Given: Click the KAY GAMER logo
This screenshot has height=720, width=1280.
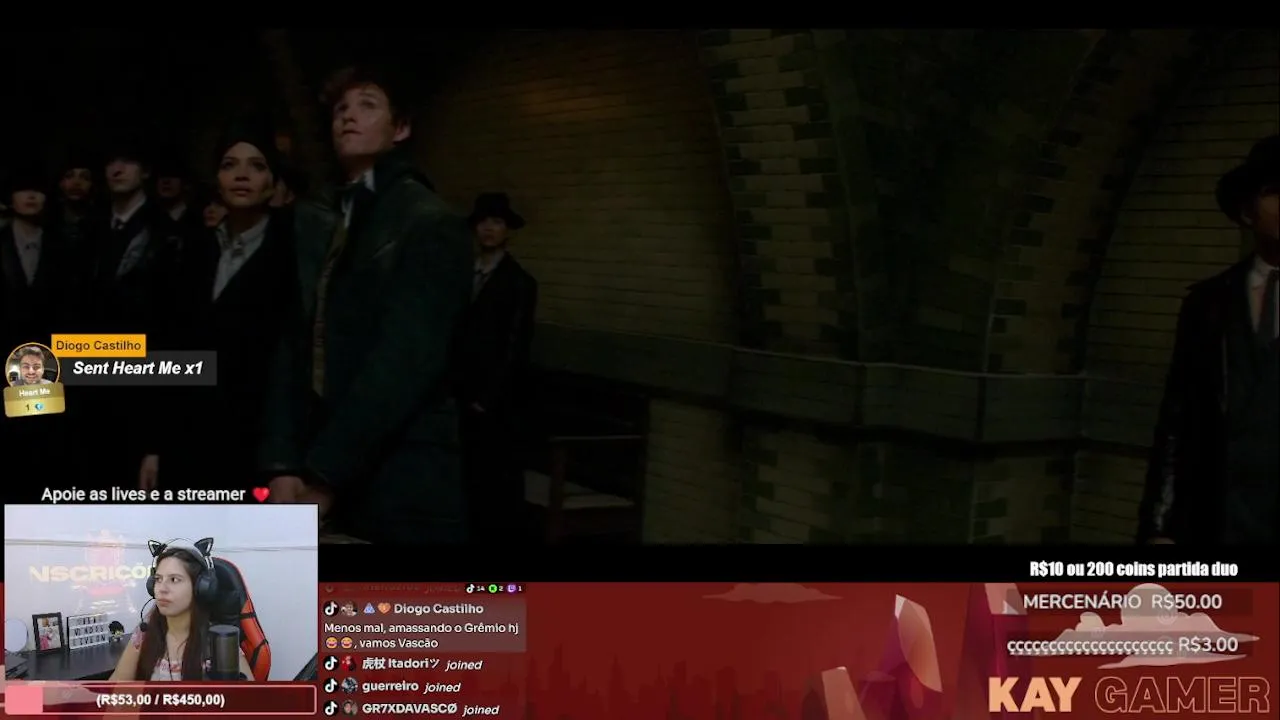Looking at the screenshot, I should (x=1129, y=694).
